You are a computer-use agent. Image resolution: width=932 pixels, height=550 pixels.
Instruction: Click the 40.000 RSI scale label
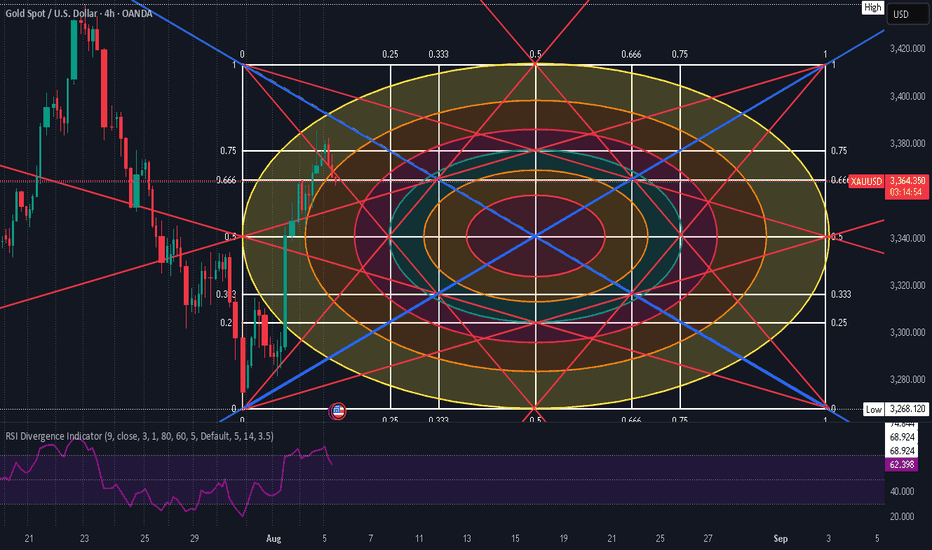902,491
